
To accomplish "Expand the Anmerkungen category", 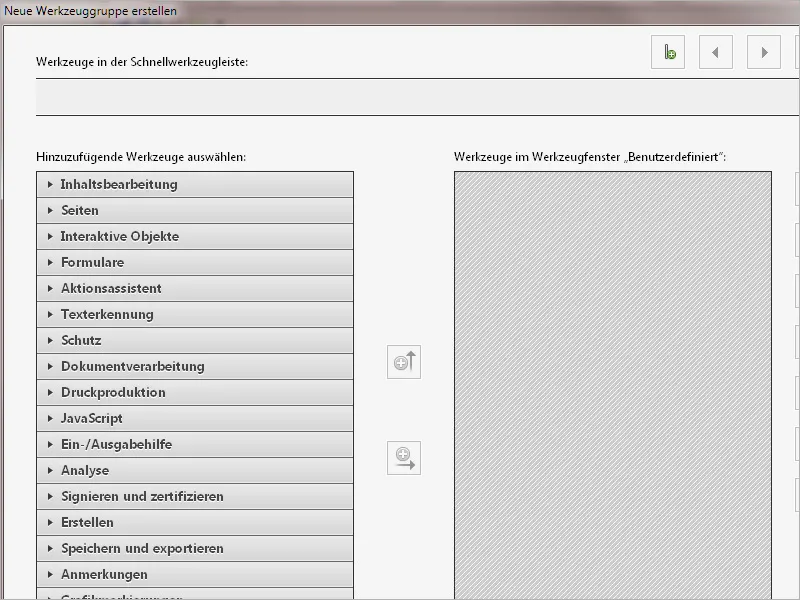I will (195, 575).
